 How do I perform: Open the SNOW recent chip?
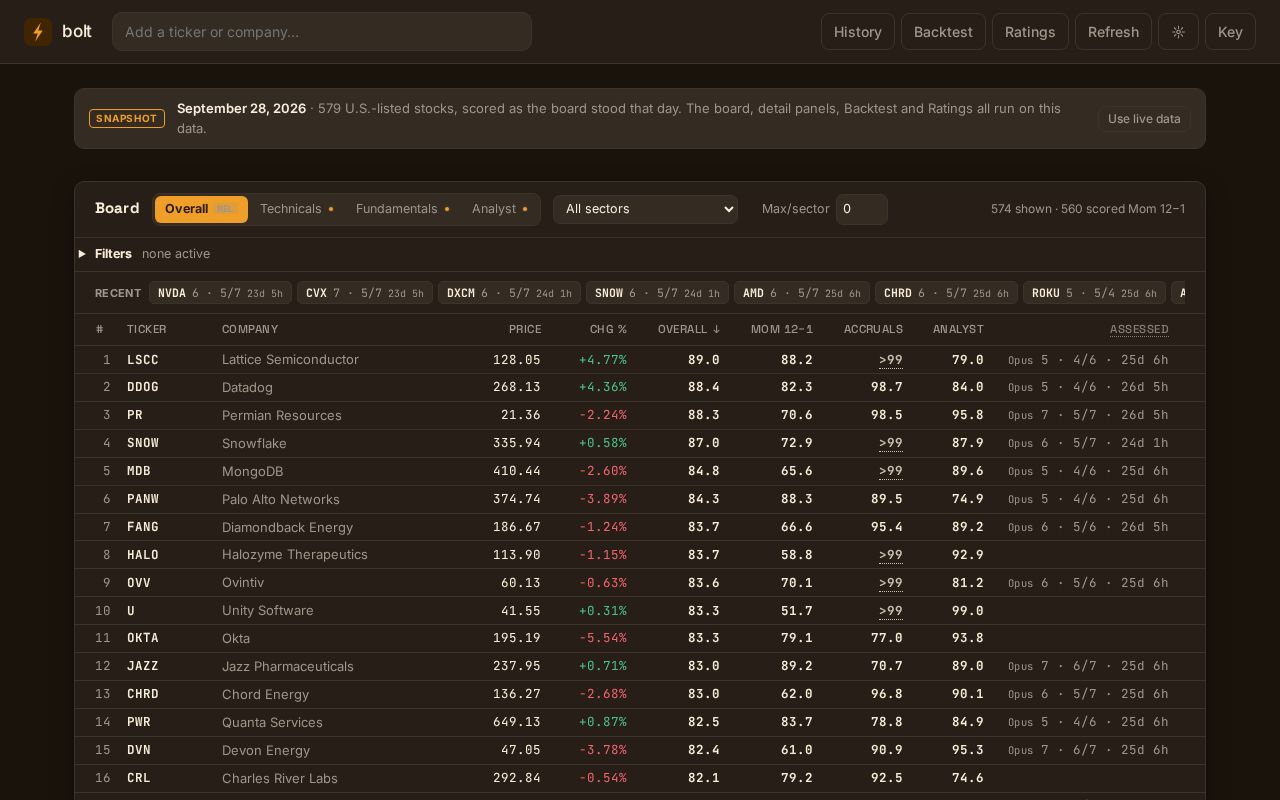pyautogui.click(x=657, y=293)
